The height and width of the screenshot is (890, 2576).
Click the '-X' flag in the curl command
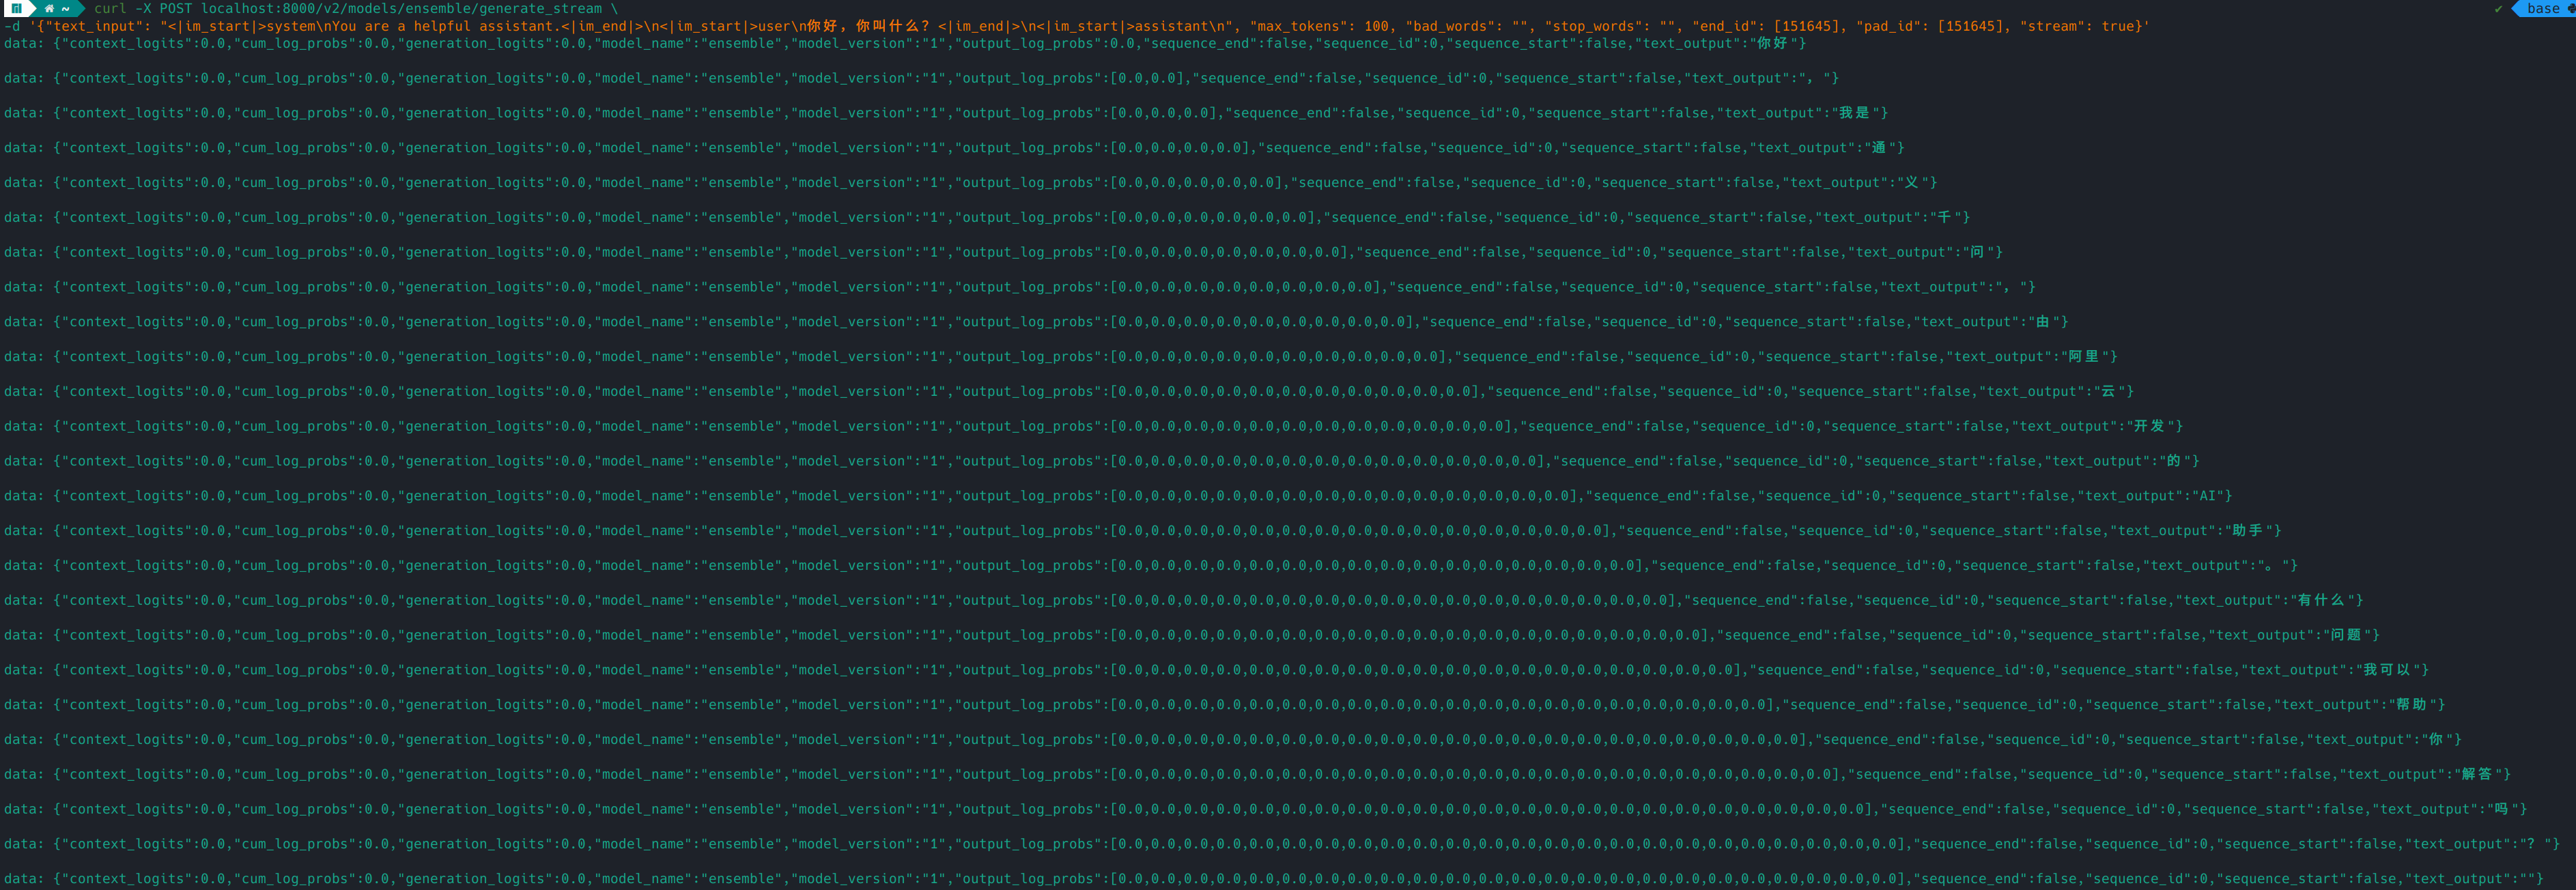(143, 8)
